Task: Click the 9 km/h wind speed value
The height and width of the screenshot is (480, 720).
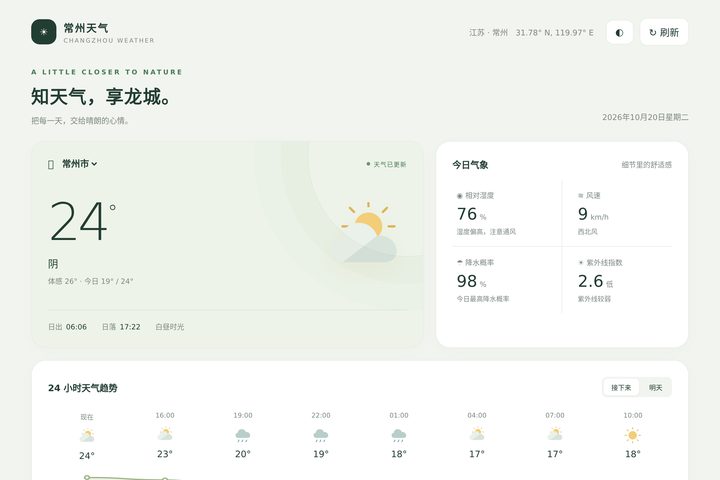Action: point(593,214)
